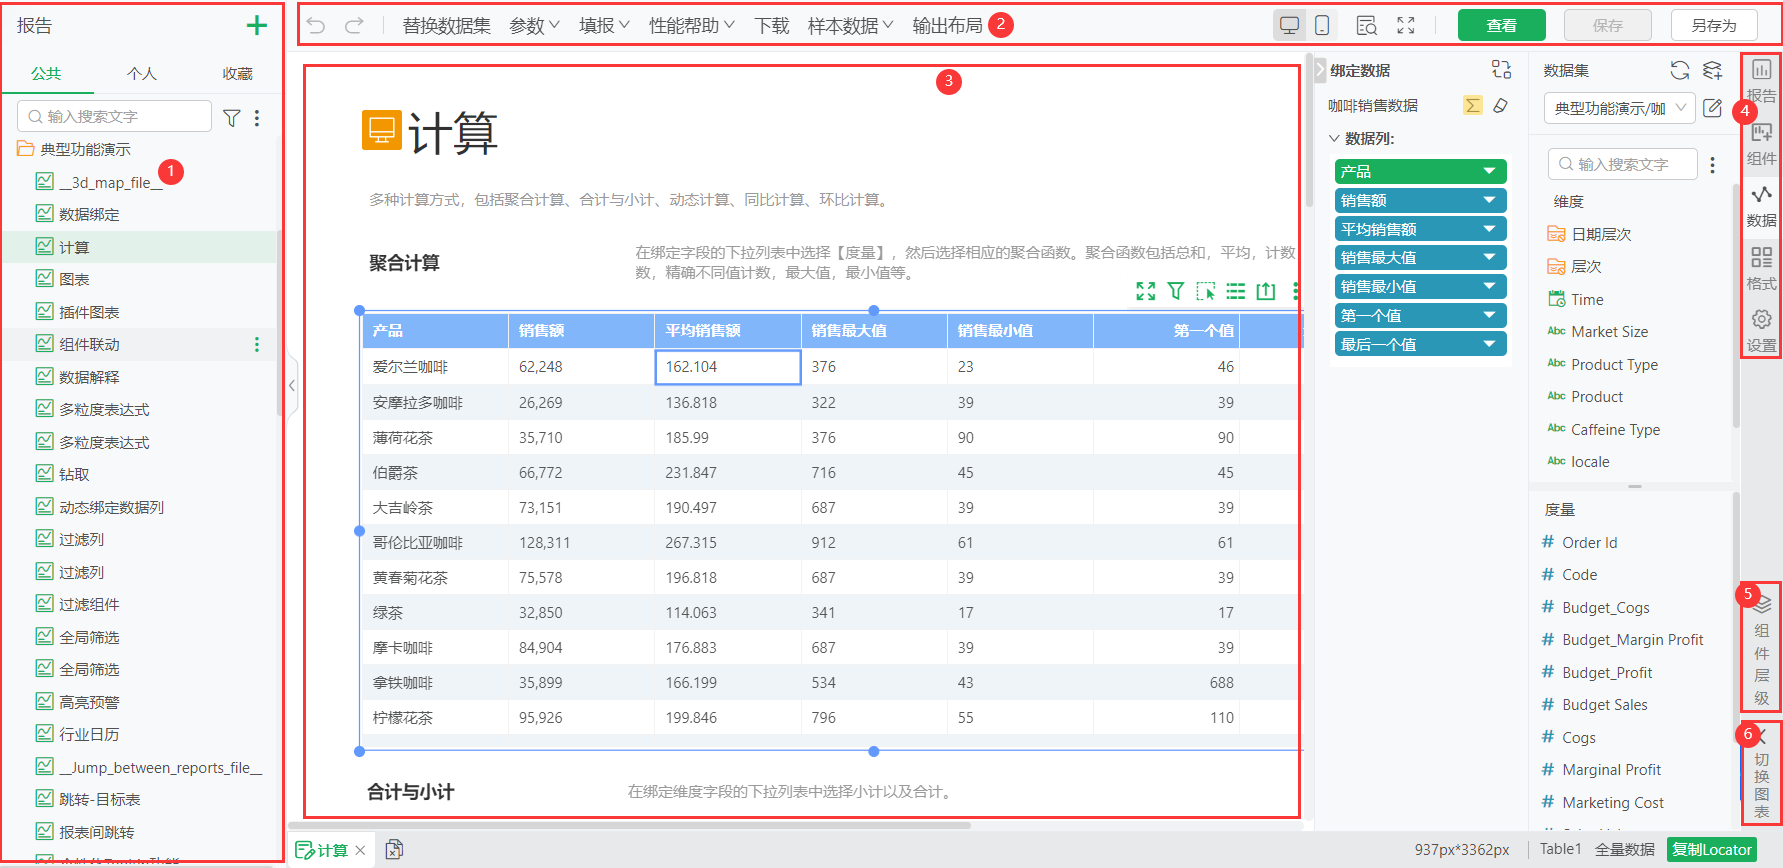Viewport: 1783px width, 868px height.
Task: Refresh the dataset with circular arrow icon
Action: pos(1680,70)
